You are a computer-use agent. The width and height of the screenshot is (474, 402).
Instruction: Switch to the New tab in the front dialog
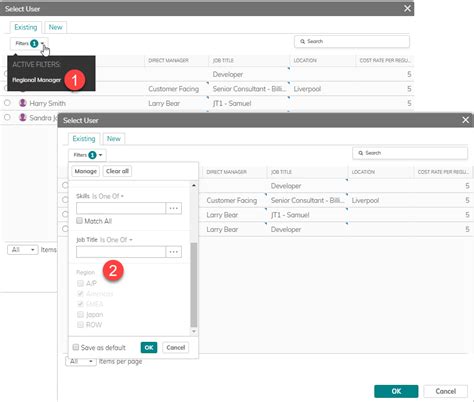tap(114, 139)
